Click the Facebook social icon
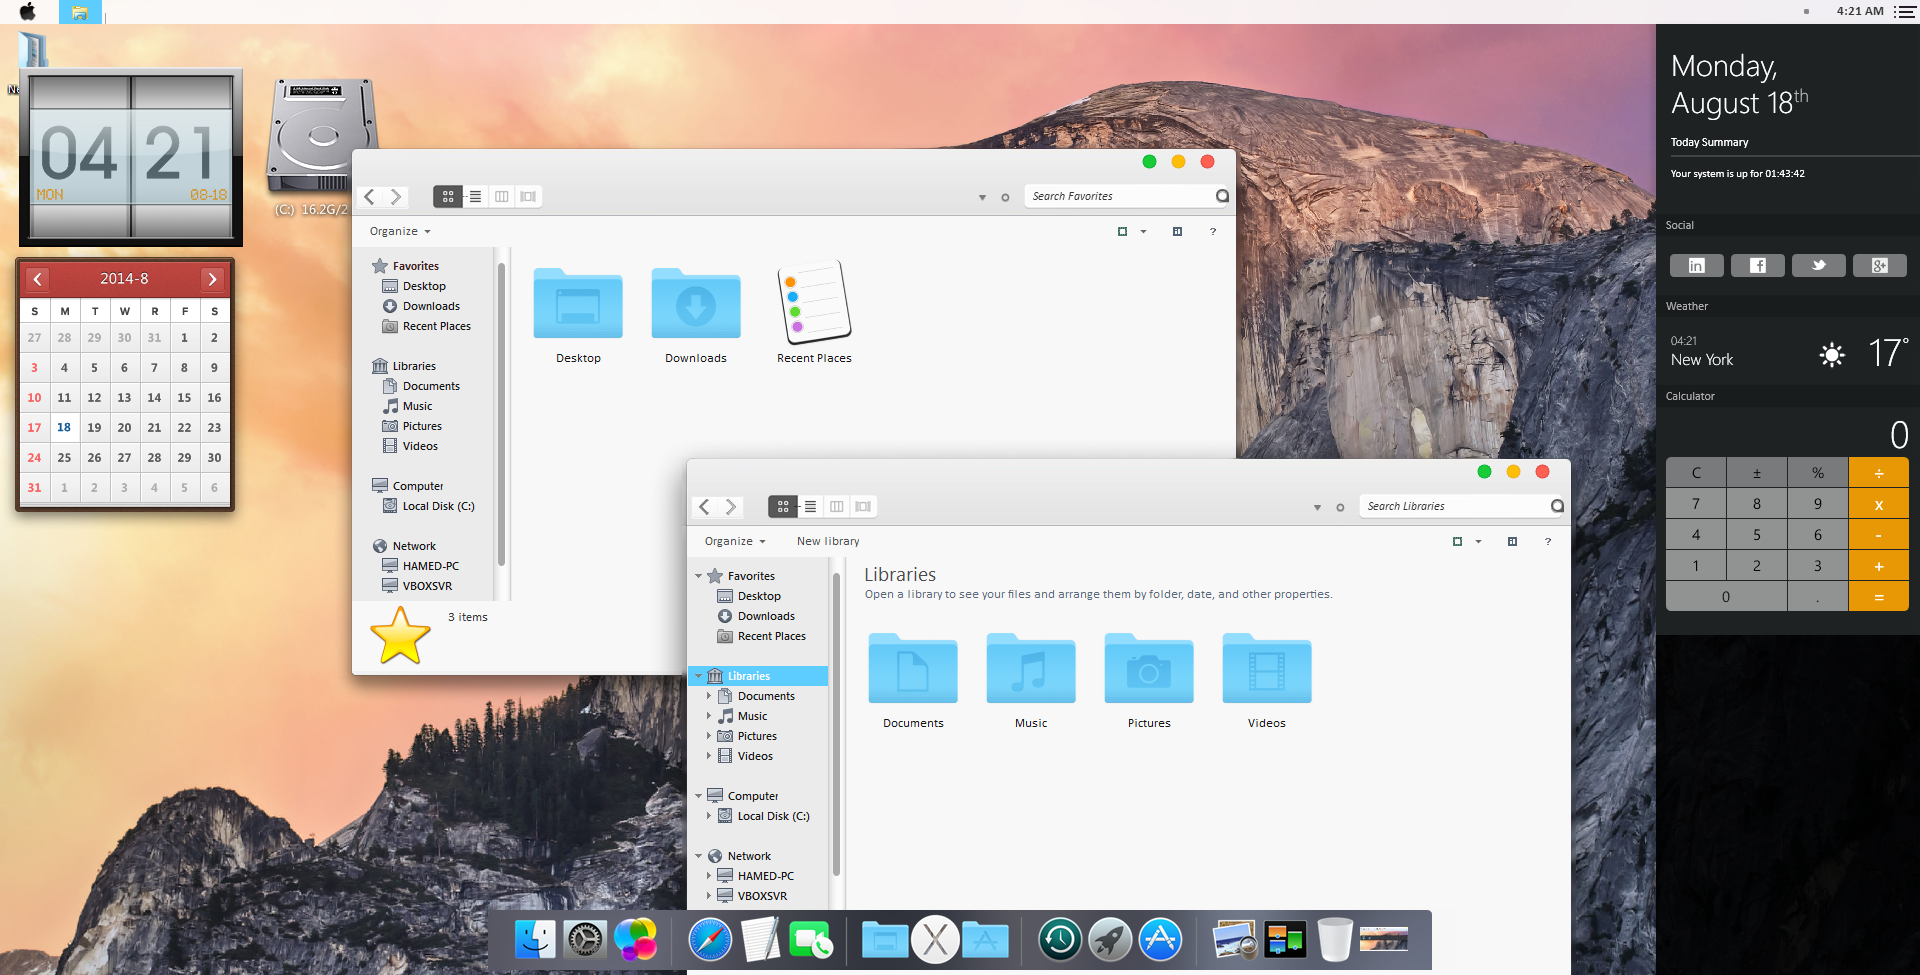The height and width of the screenshot is (975, 1920). 1757,265
